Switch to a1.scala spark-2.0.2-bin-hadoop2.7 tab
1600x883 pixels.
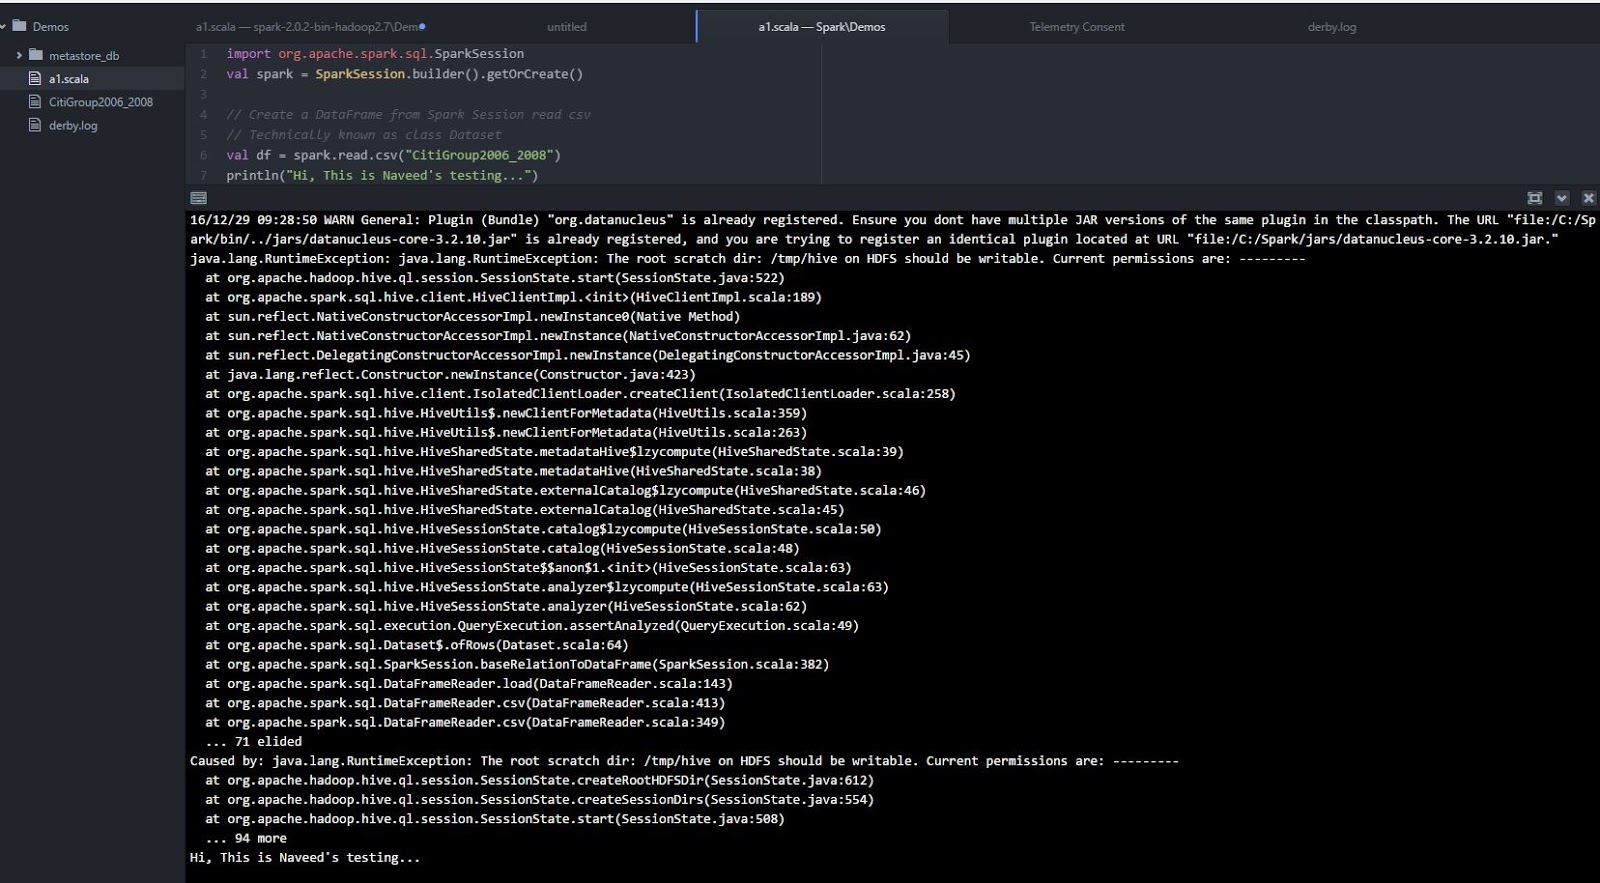point(310,27)
